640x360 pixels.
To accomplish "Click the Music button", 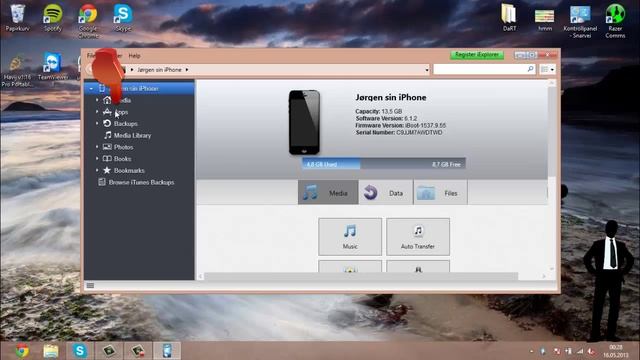I will point(350,237).
